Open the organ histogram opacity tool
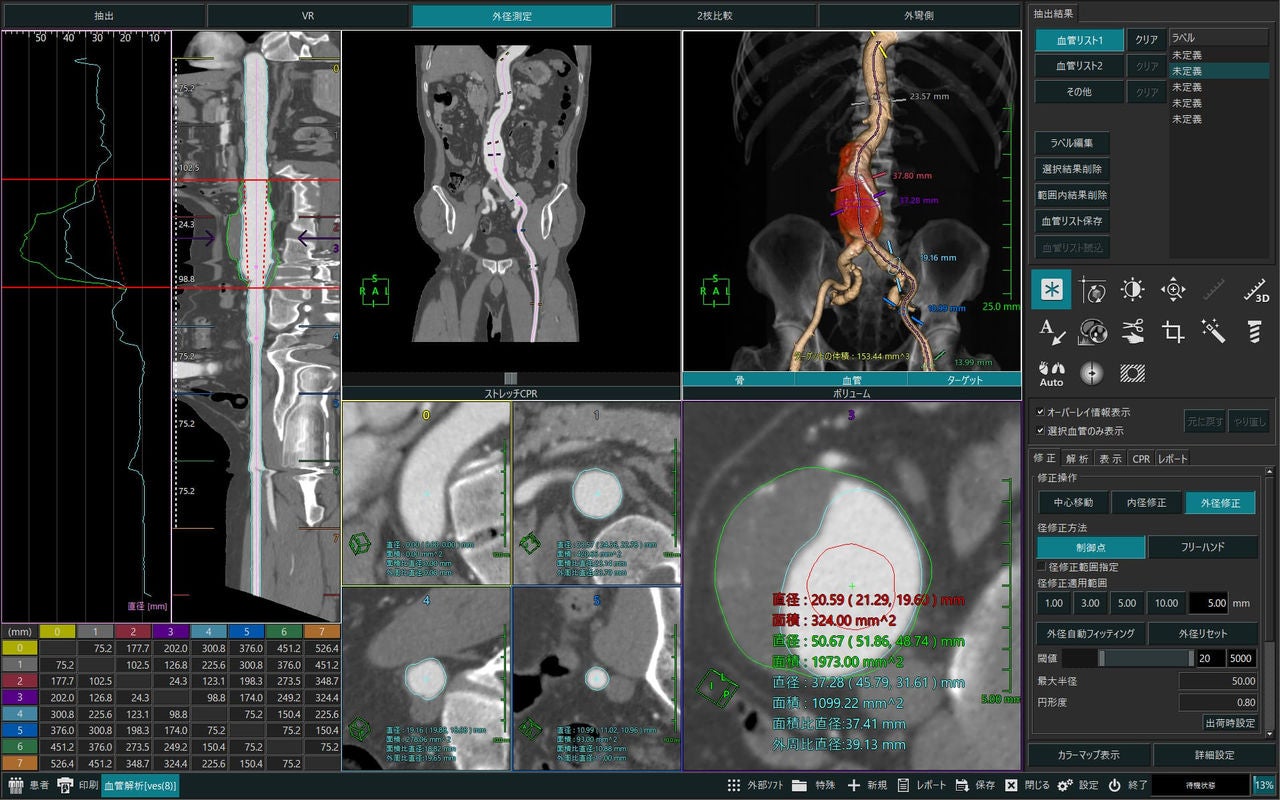 pos(1092,331)
